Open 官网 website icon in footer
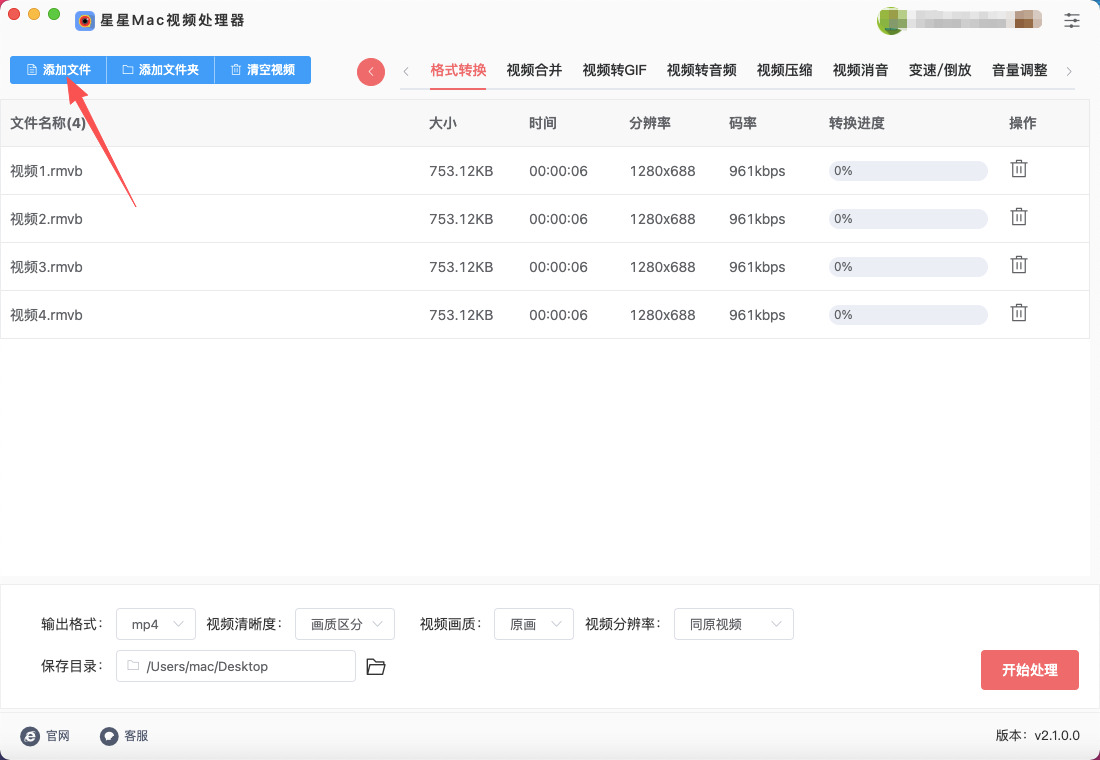The height and width of the screenshot is (760, 1100). (30, 736)
